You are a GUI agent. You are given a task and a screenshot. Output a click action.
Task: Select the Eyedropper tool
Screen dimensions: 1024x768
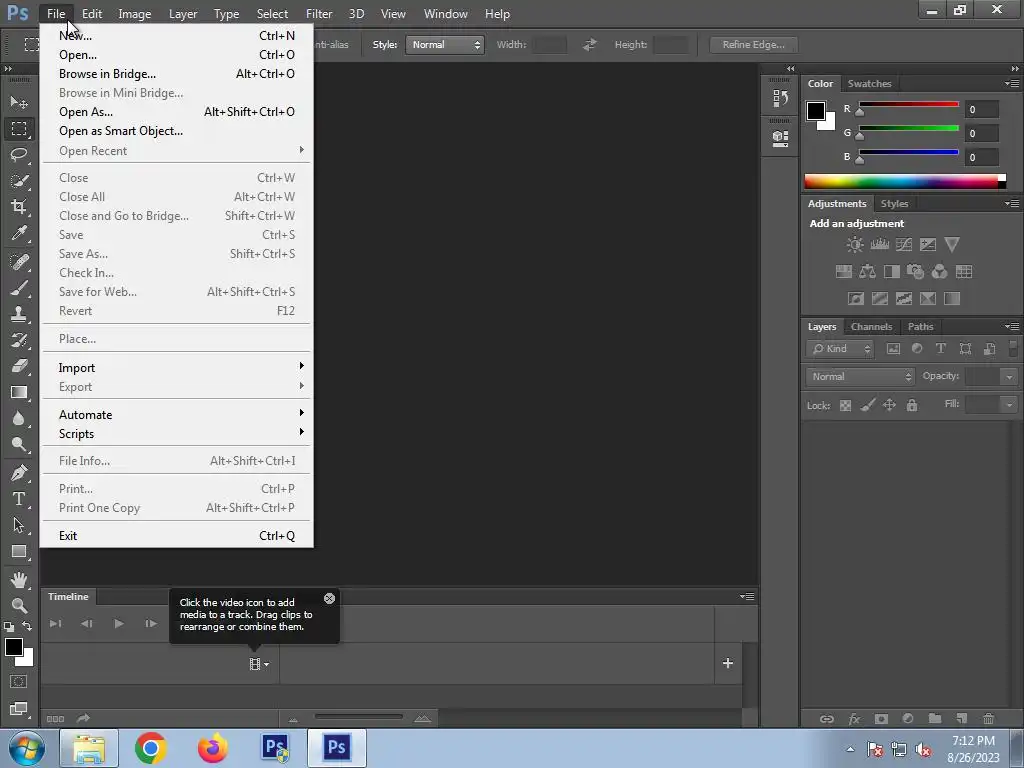point(19,233)
